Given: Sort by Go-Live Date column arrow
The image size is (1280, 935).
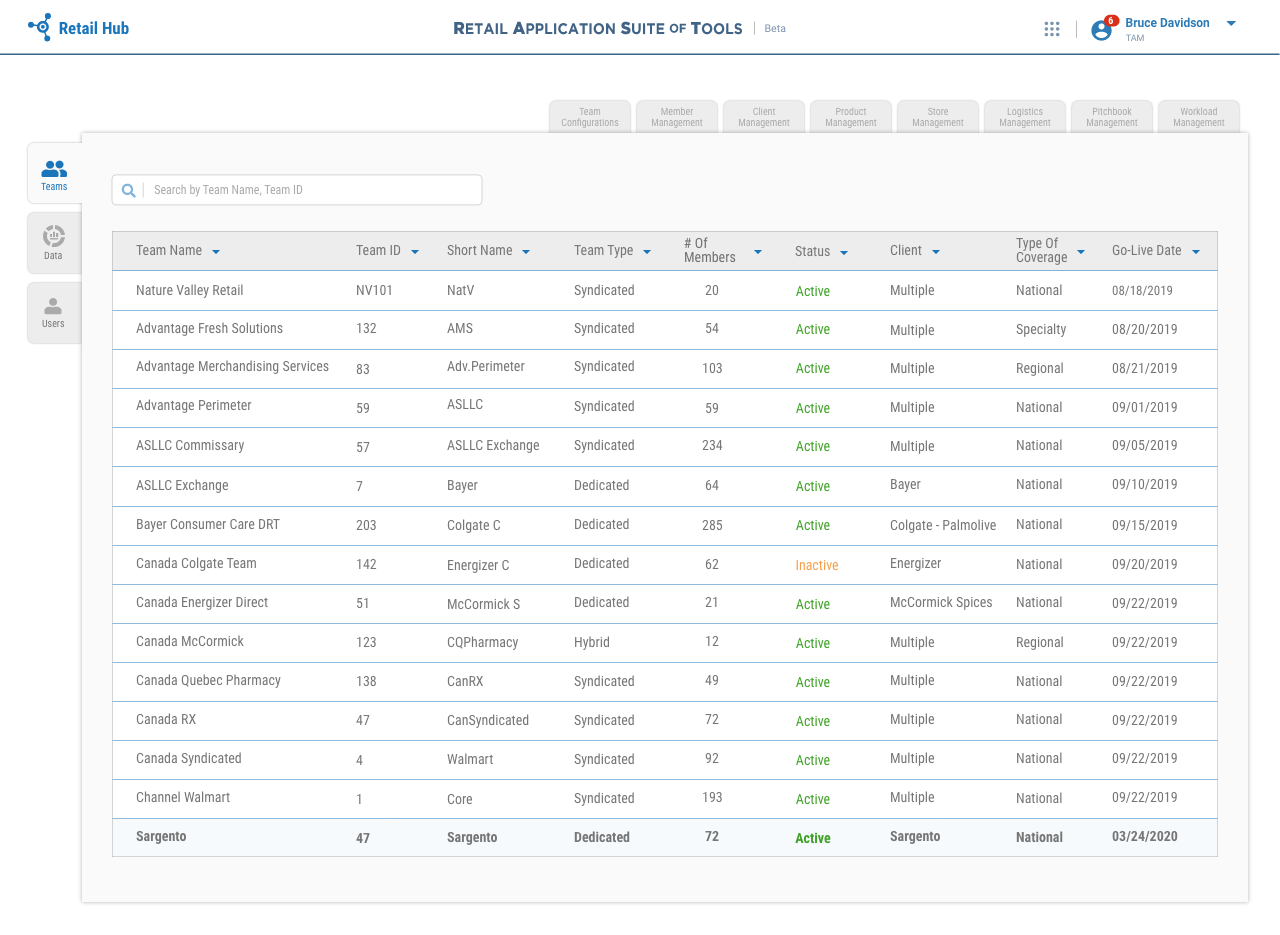Looking at the screenshot, I should point(1196,252).
